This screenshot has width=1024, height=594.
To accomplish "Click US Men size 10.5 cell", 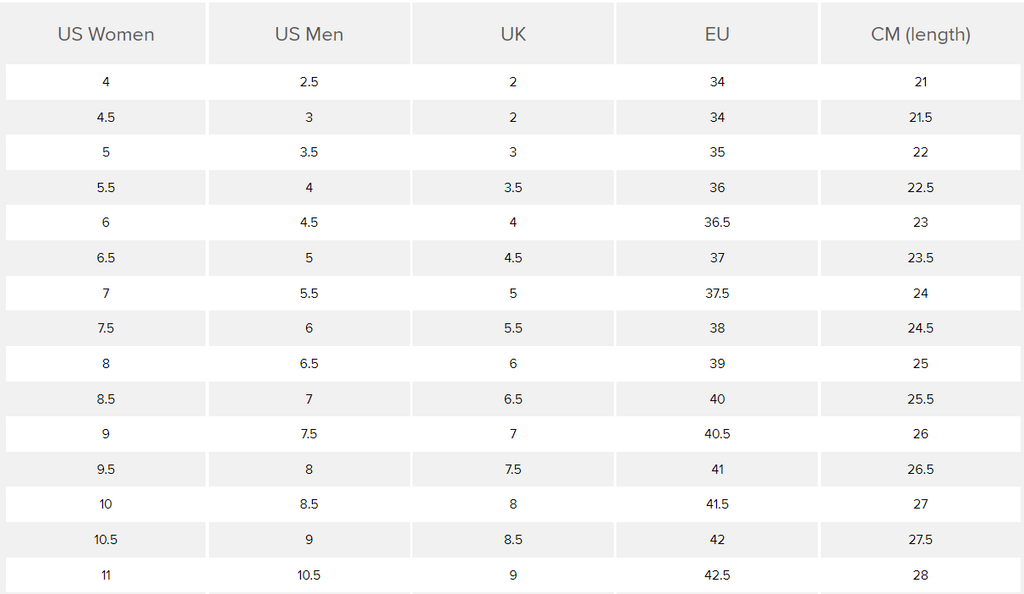I will [309, 575].
